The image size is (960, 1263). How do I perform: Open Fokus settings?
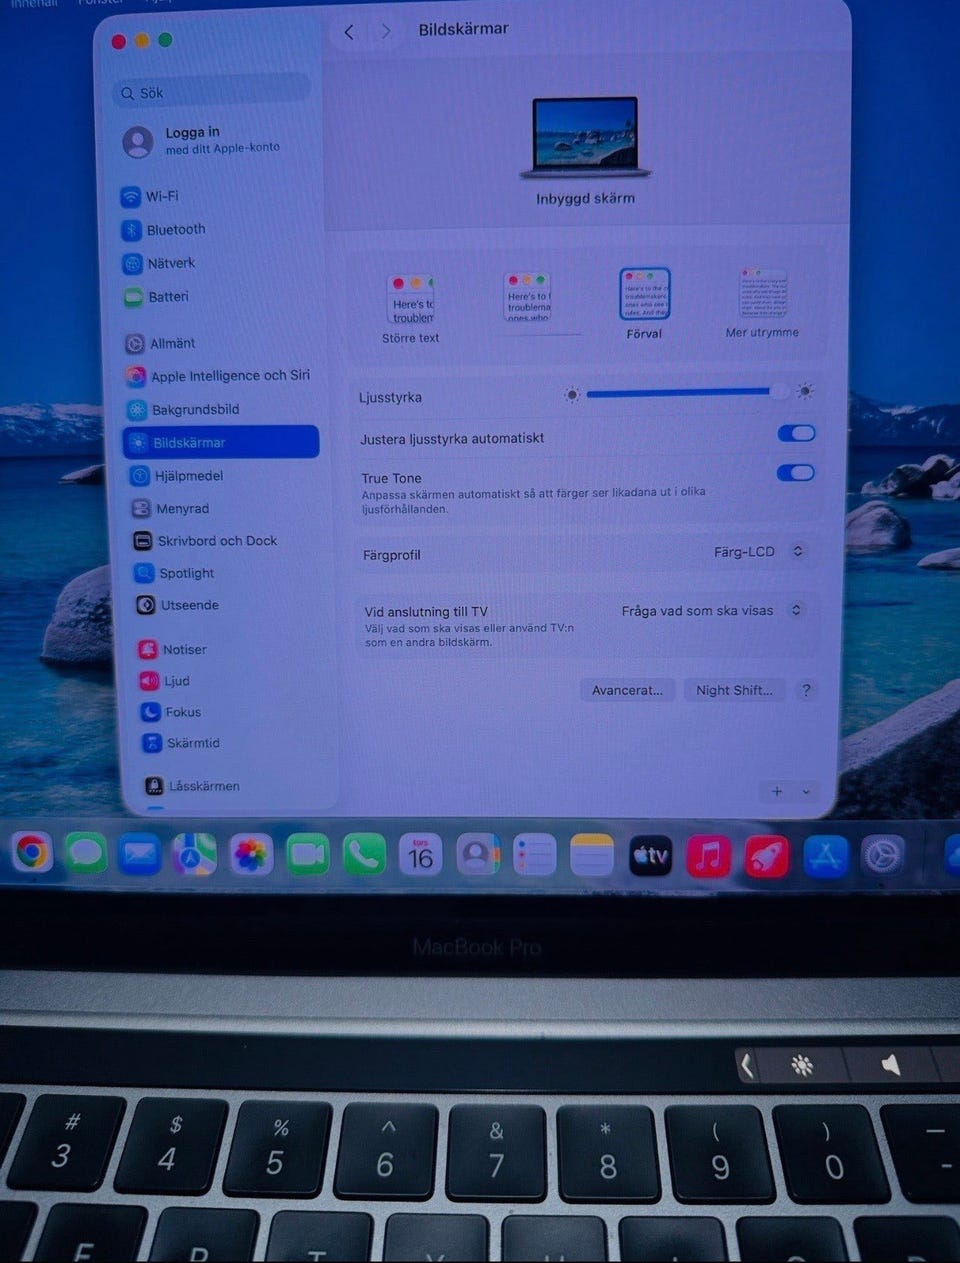(x=170, y=712)
